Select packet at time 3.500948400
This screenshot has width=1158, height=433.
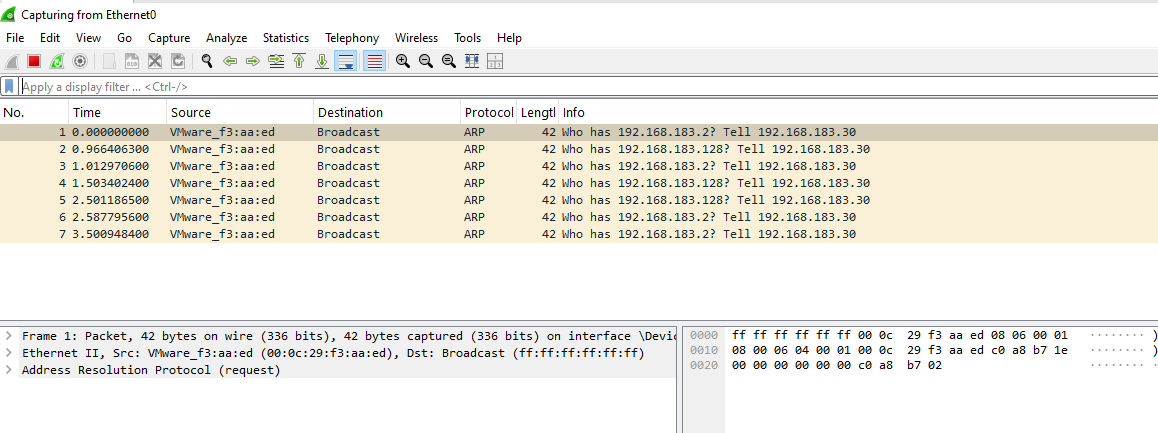579,234
